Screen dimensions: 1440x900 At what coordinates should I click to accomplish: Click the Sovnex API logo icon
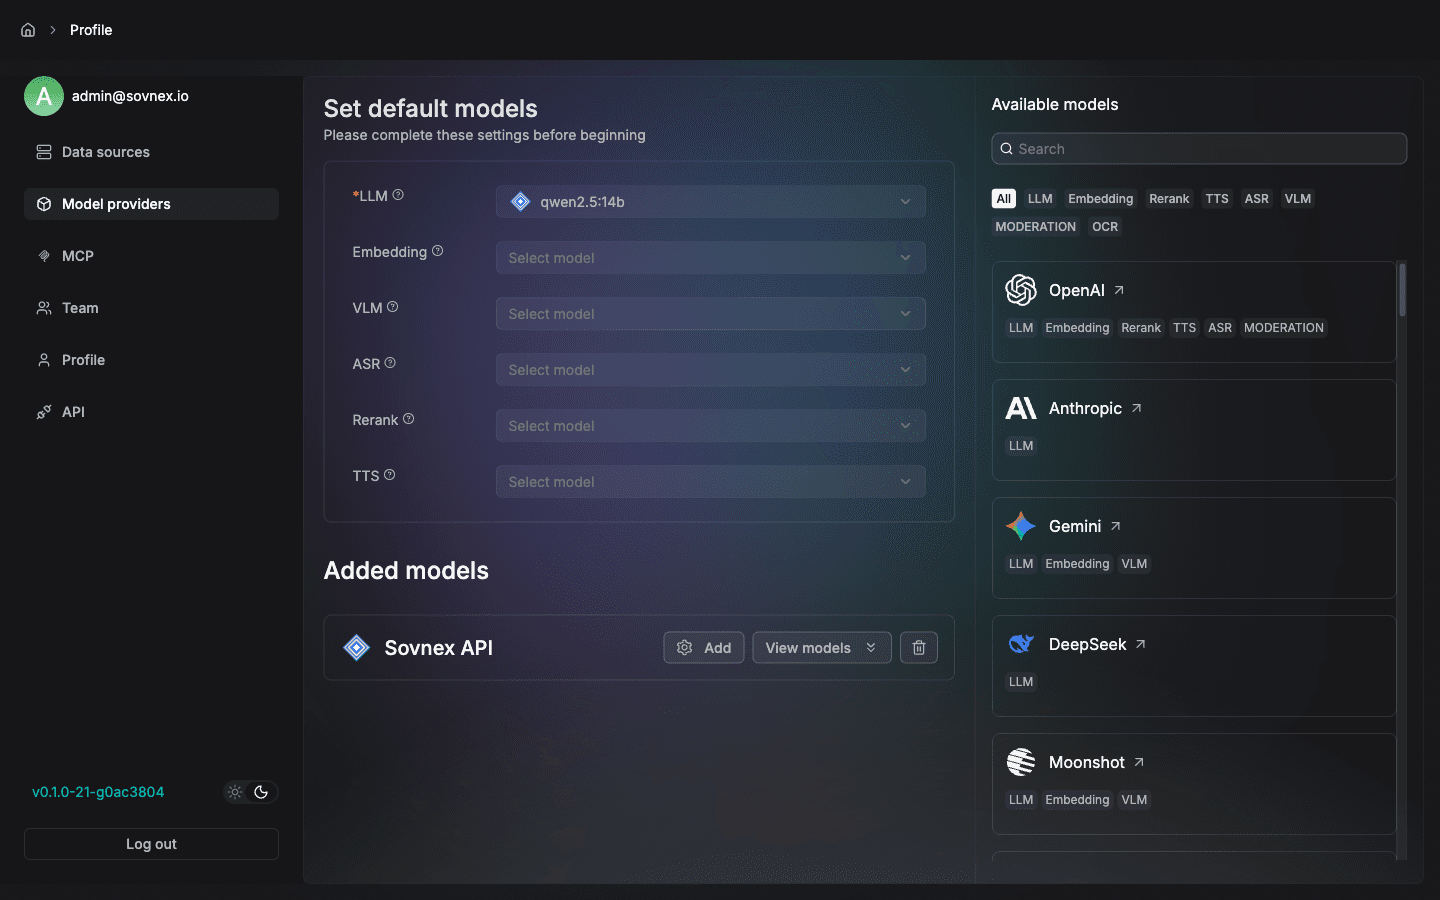[357, 648]
